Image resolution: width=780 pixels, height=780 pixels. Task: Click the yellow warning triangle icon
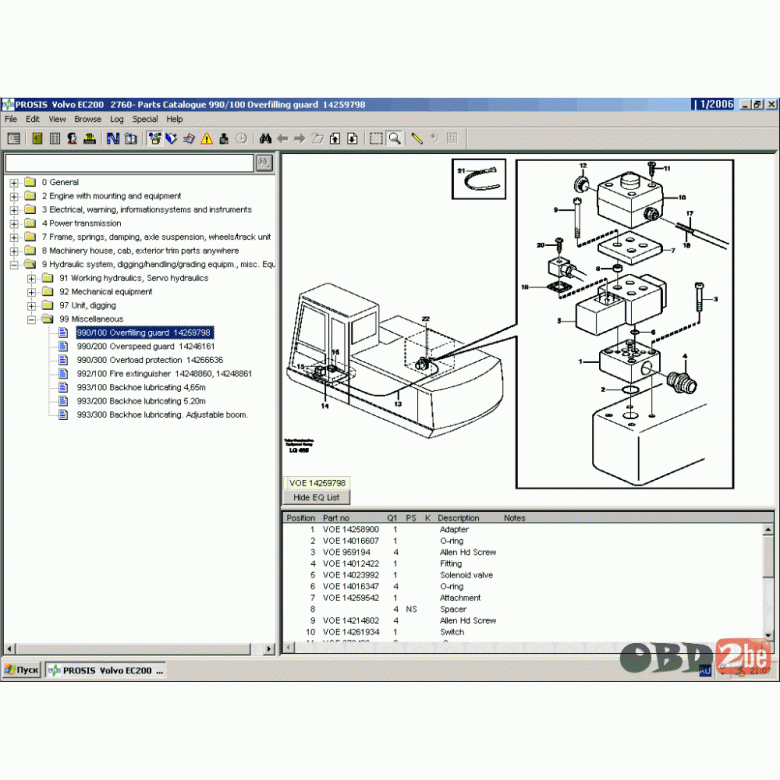coord(207,139)
